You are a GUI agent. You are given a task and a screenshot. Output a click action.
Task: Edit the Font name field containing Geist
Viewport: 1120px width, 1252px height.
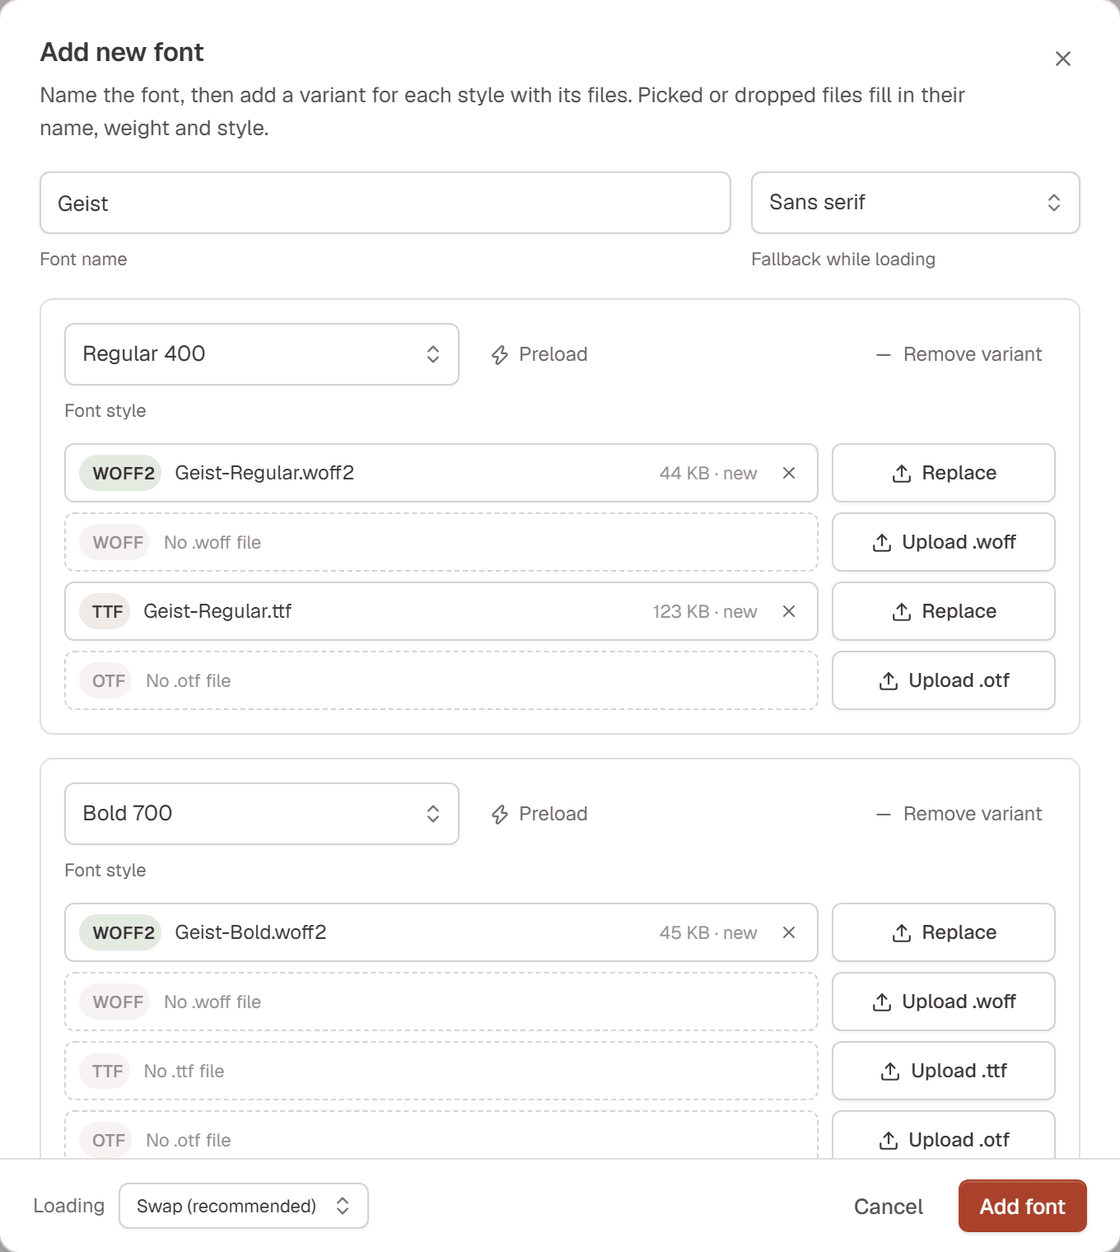385,203
